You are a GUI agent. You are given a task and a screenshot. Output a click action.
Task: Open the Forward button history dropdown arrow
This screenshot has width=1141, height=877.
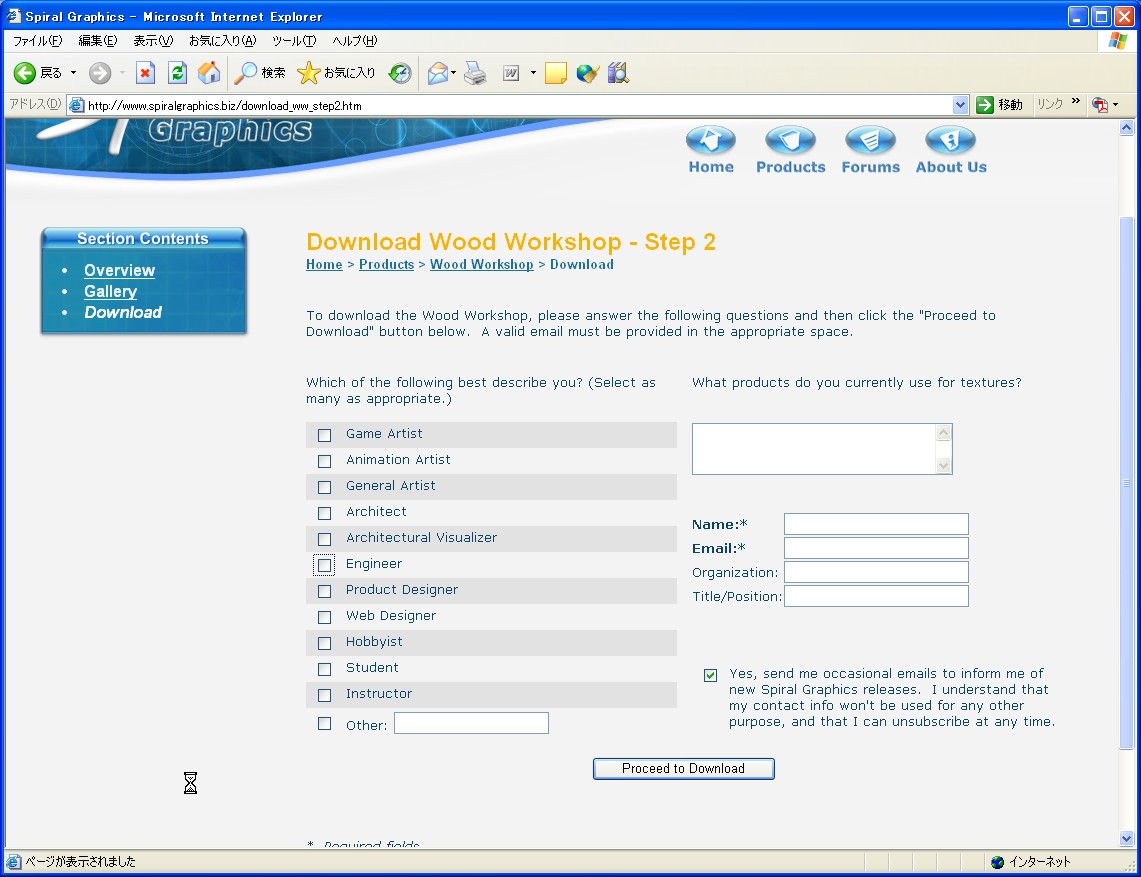tap(122, 73)
